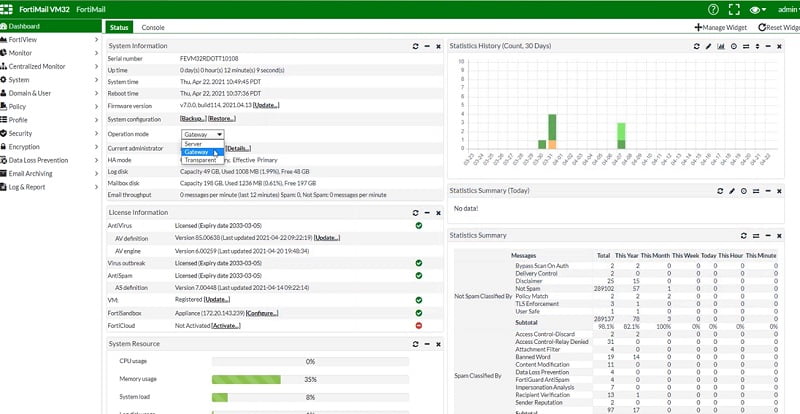Click firmware Update link
This screenshot has height=414, width=800.
(x=266, y=106)
